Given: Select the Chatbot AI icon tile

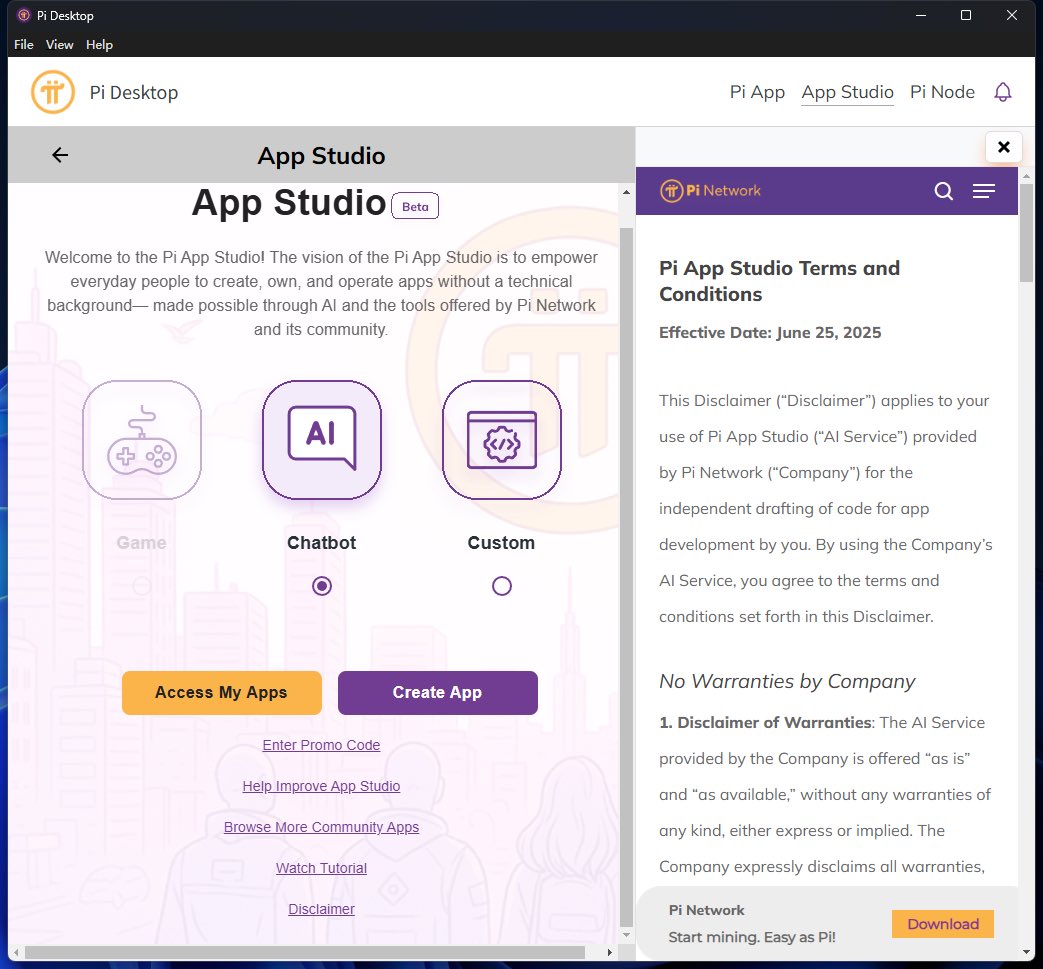Looking at the screenshot, I should [x=322, y=440].
